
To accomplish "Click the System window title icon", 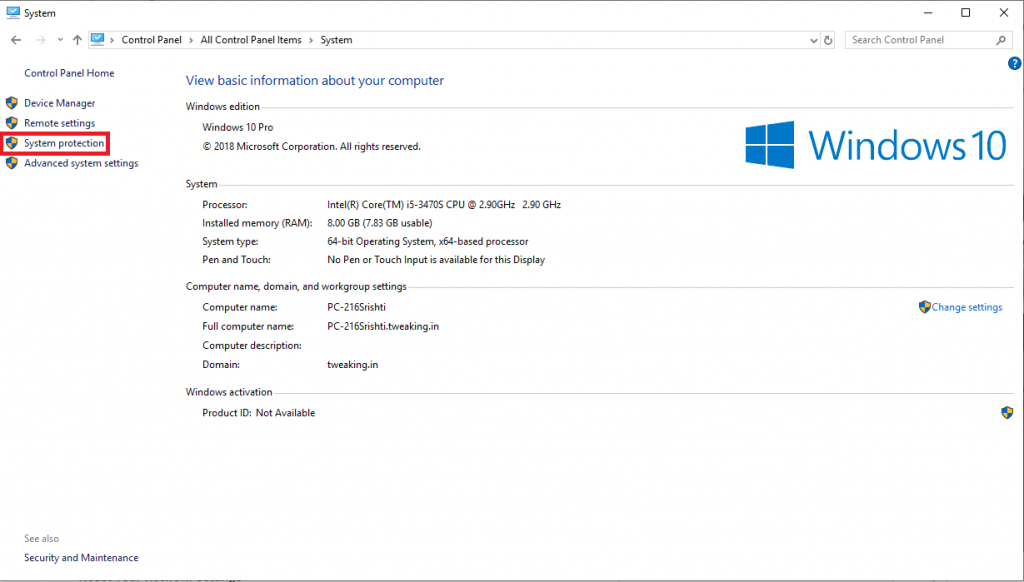I will 12,12.
